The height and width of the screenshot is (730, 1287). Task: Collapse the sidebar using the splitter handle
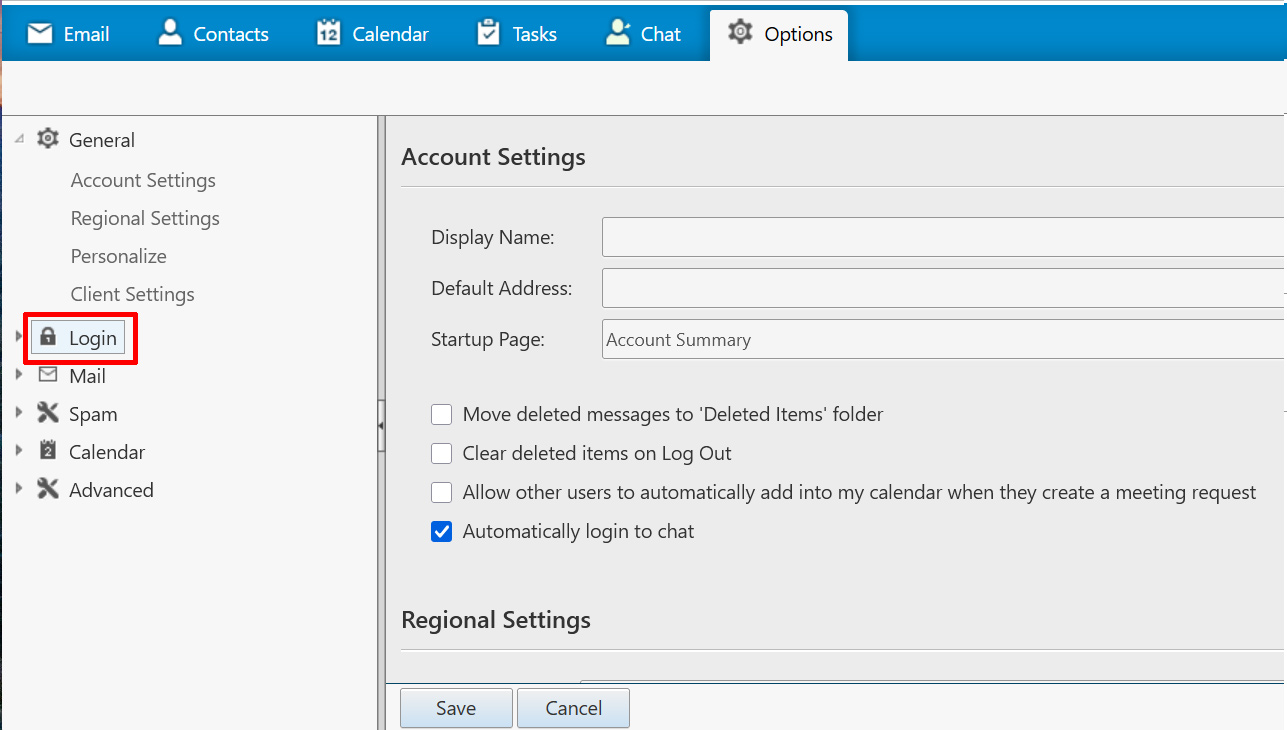381,426
